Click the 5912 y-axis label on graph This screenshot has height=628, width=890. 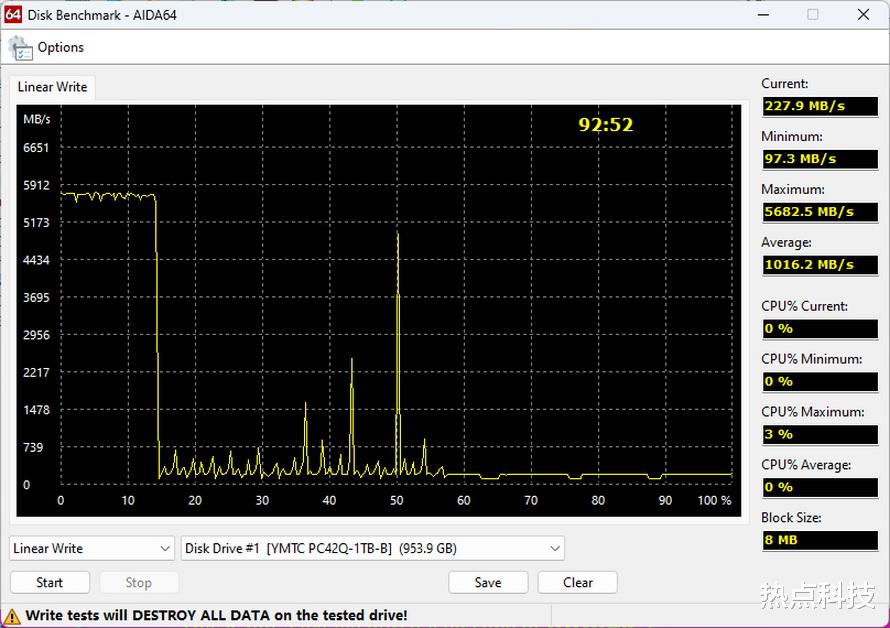tap(36, 185)
